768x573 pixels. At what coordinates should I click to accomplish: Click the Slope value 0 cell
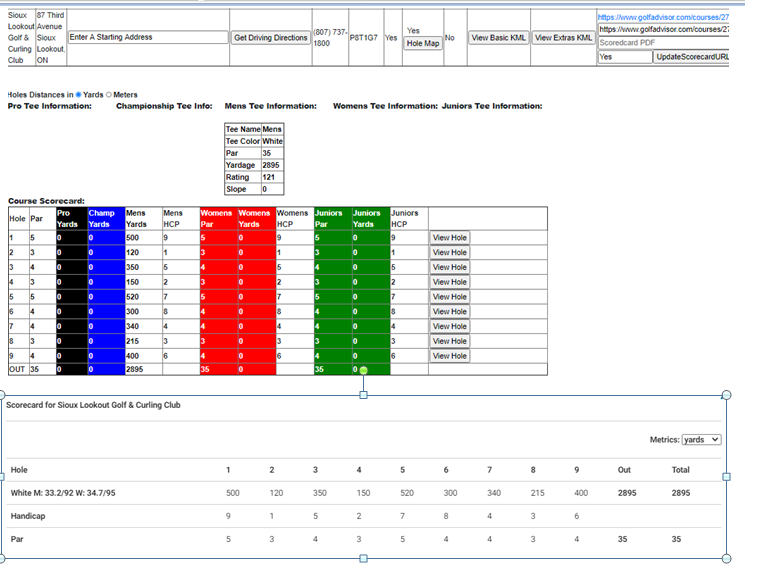pos(272,189)
